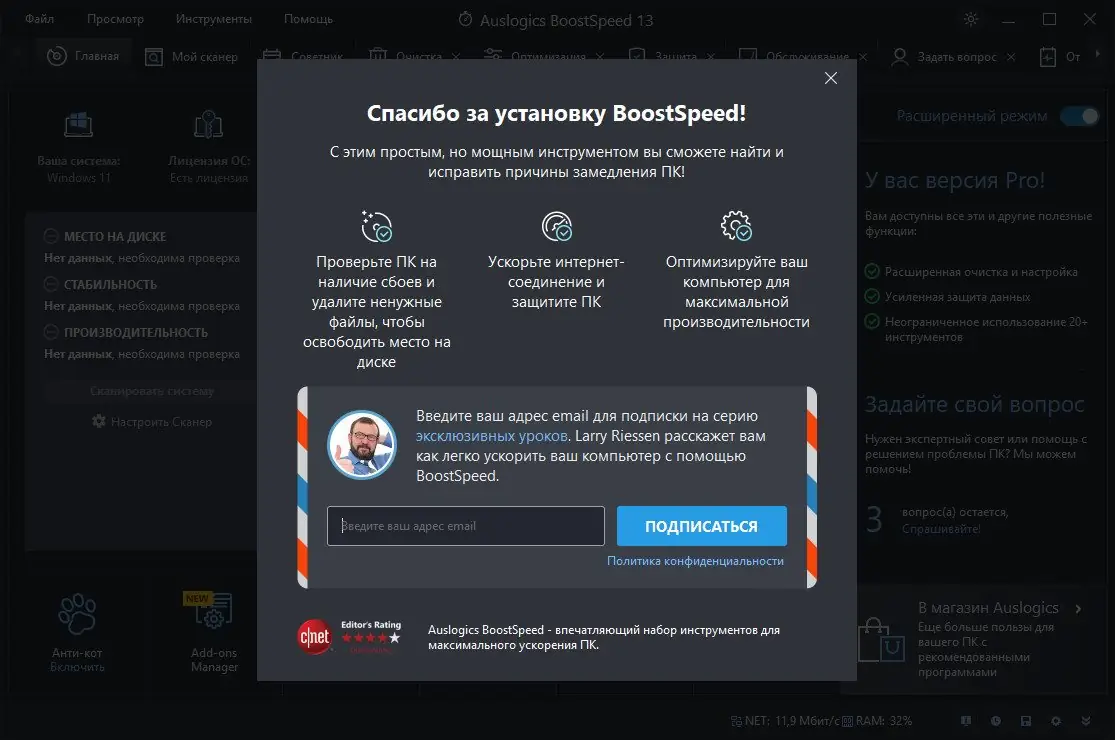1115x740 pixels.
Task: Click the Главная tab speedometer icon
Action: (x=57, y=56)
